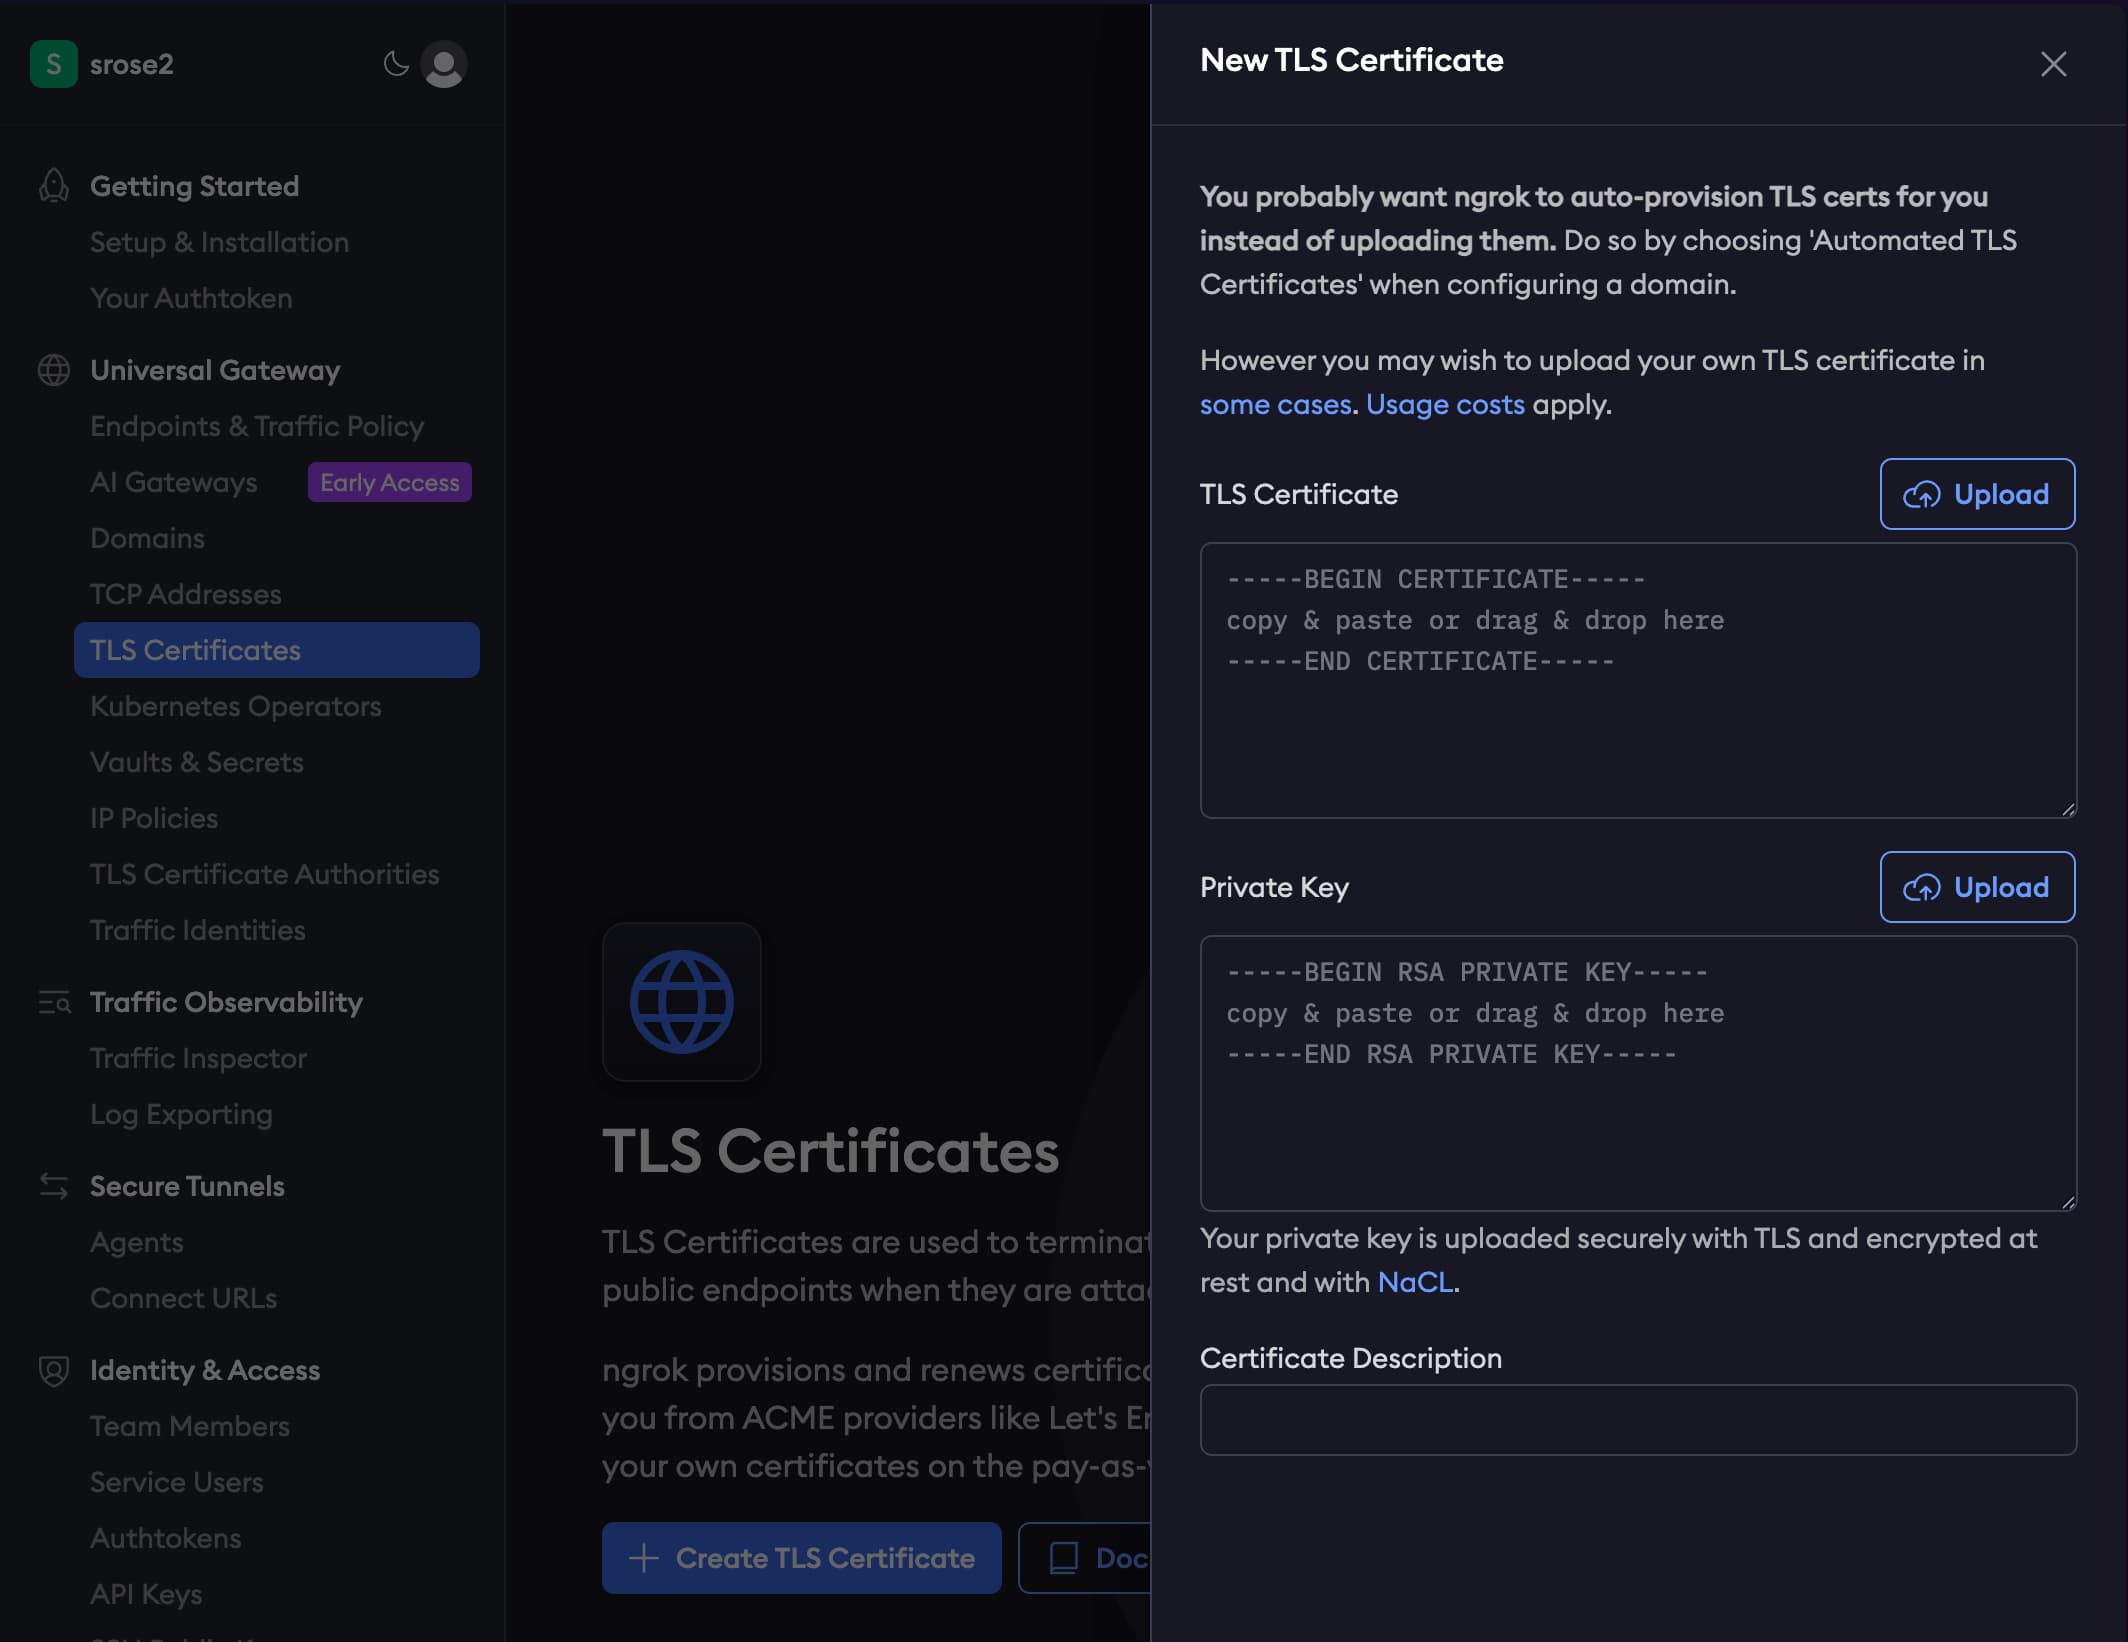Collapse the Universal Gateway section

pos(214,369)
